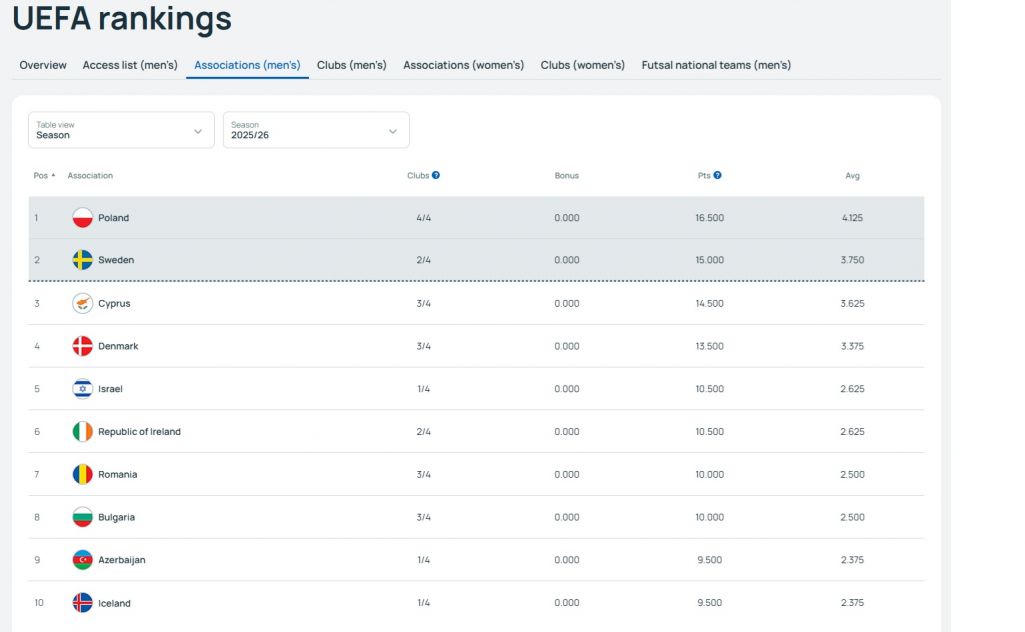The height and width of the screenshot is (632, 1025).
Task: Select the Republic of Ireland name
Action: [x=139, y=431]
